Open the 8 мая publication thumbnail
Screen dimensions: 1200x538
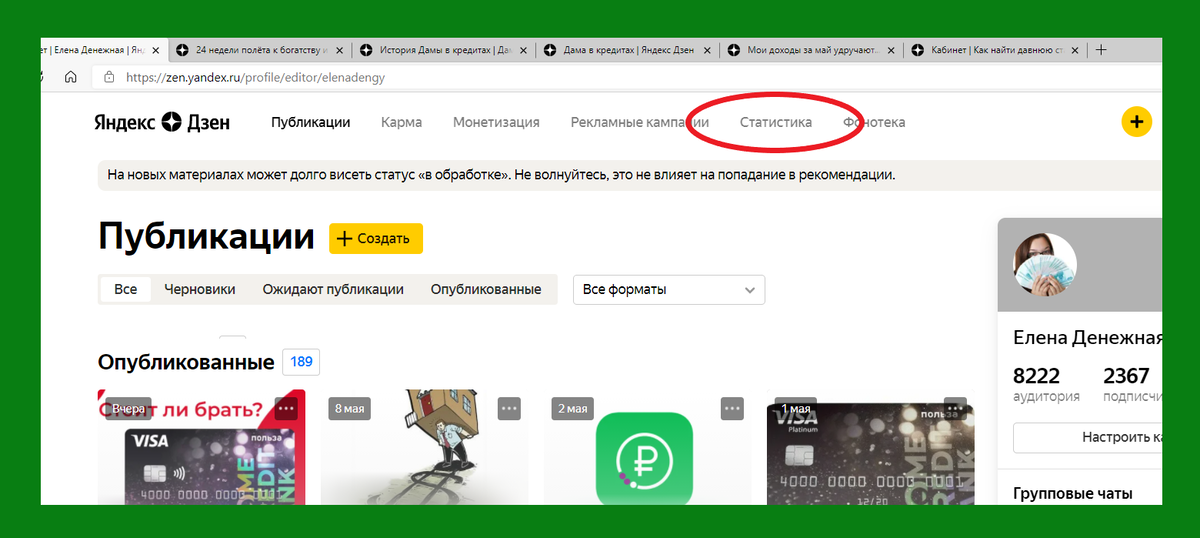coord(424,447)
